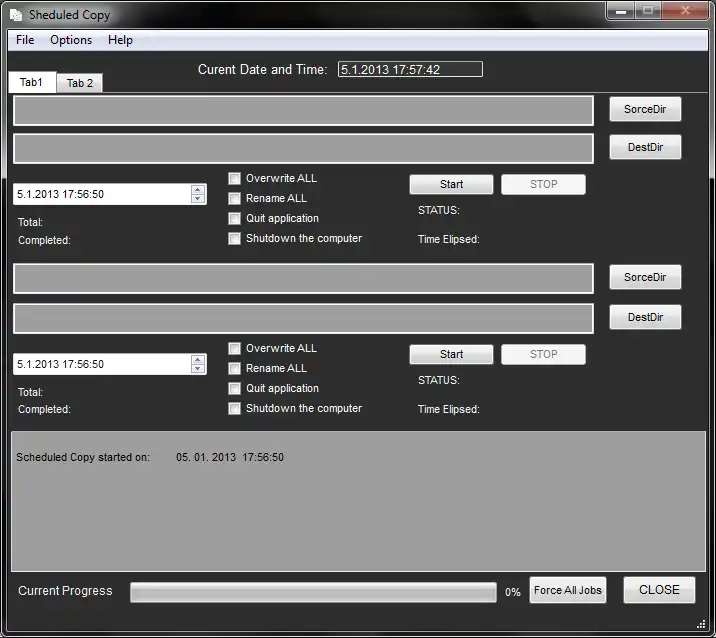Screen dimensions: 716x638
Task: Click the first job's STOP button
Action: click(543, 185)
